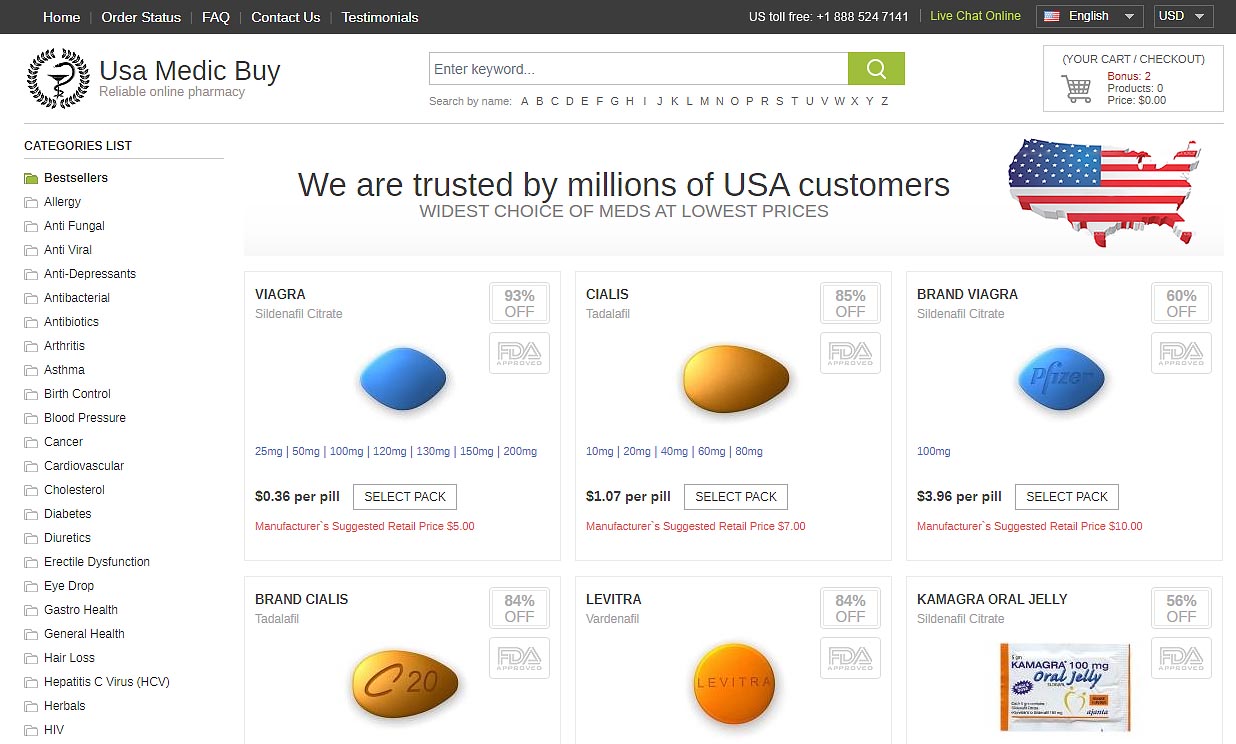The width and height of the screenshot is (1236, 744).
Task: Open Live Chat Online link
Action: point(975,16)
